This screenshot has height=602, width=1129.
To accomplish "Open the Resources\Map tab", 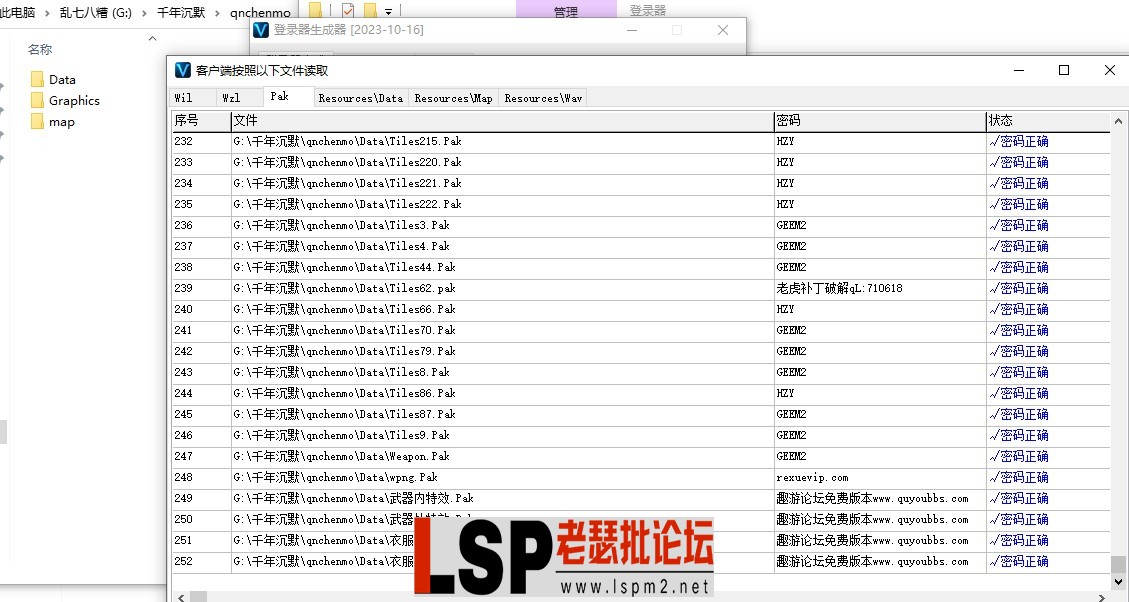I will (x=453, y=98).
